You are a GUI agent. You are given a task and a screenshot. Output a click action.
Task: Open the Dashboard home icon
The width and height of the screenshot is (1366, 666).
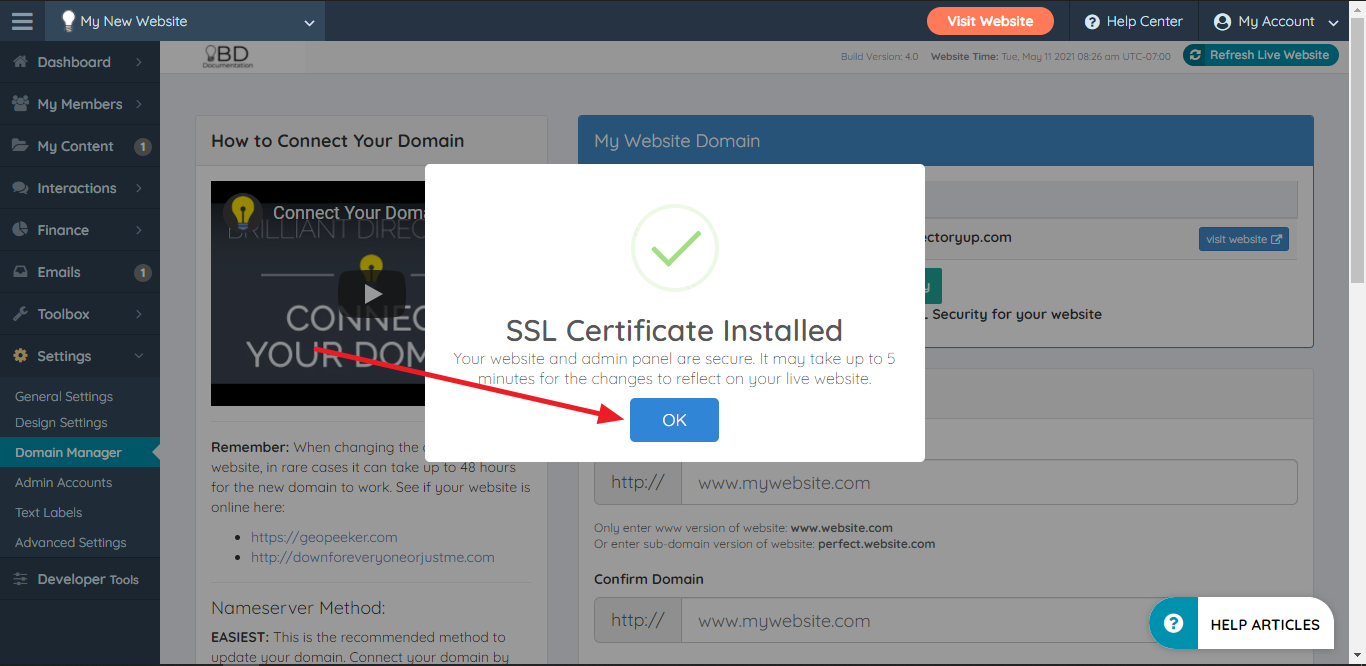click(x=20, y=61)
